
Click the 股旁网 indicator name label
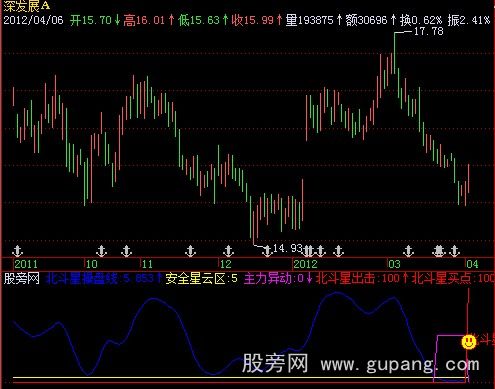[21, 278]
